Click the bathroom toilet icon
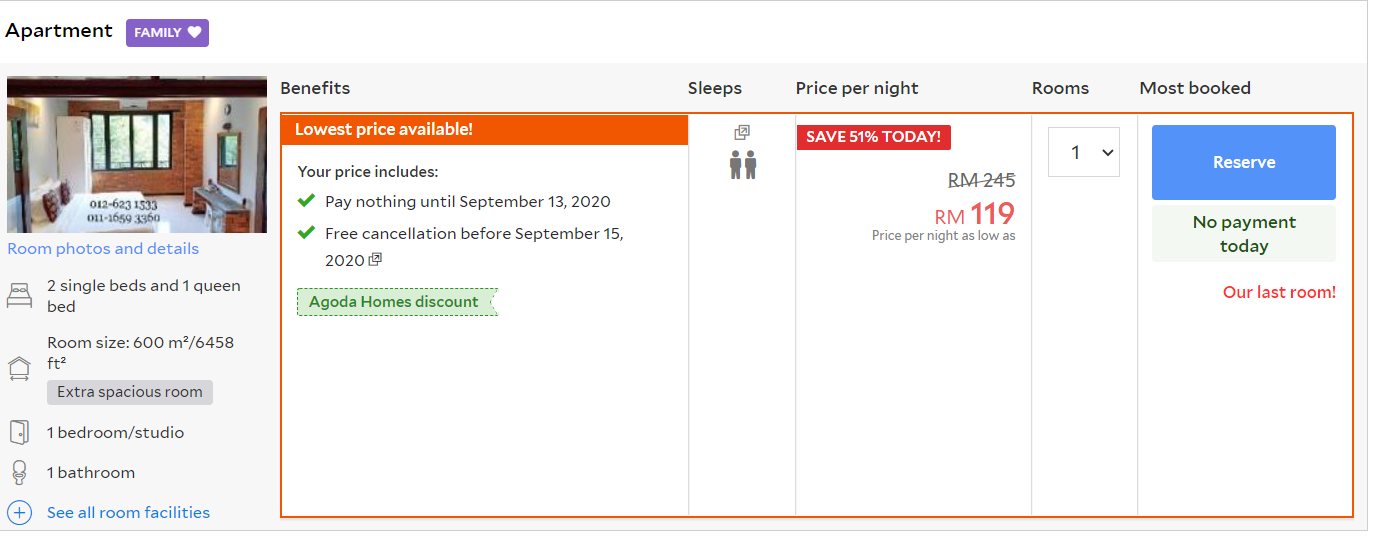 (x=19, y=472)
